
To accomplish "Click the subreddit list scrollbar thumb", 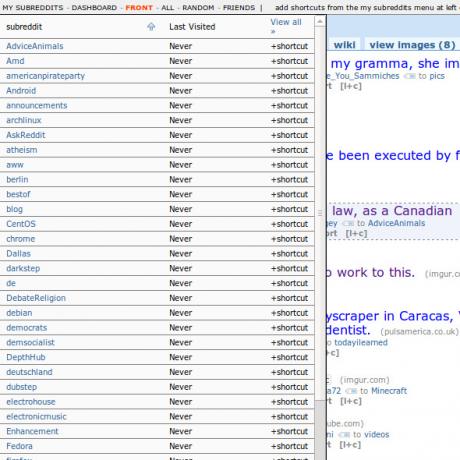I will [320, 213].
